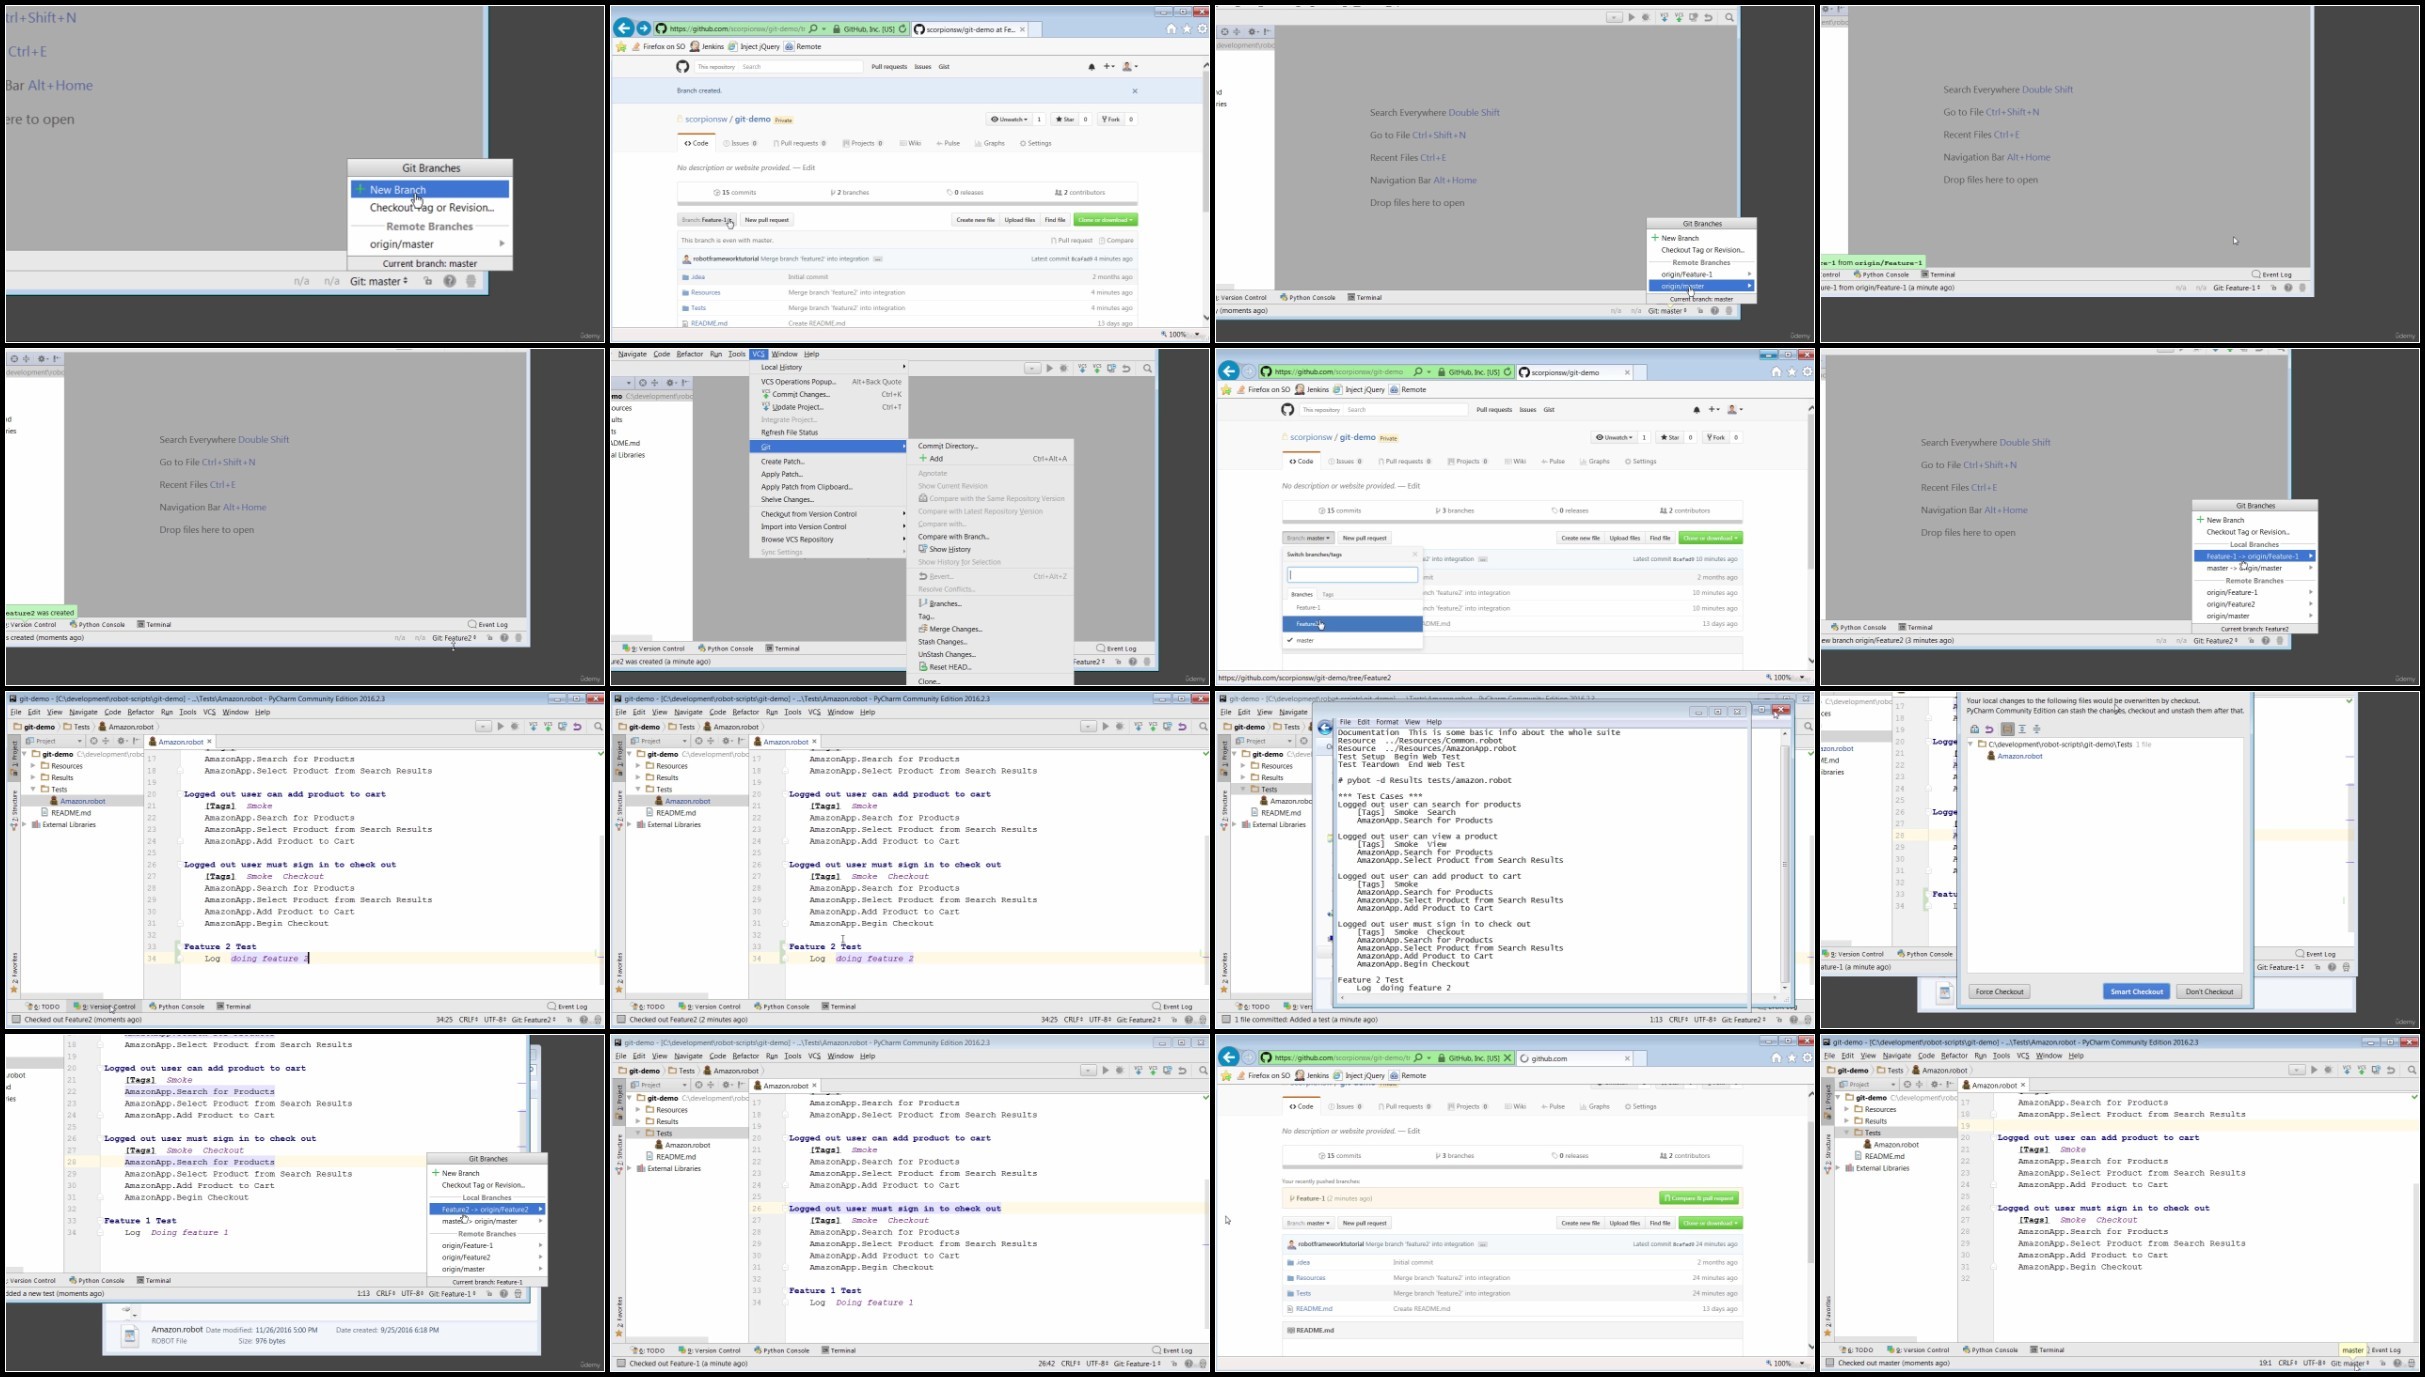
Task: Click "Don't Checkout" button
Action: click(2209, 992)
